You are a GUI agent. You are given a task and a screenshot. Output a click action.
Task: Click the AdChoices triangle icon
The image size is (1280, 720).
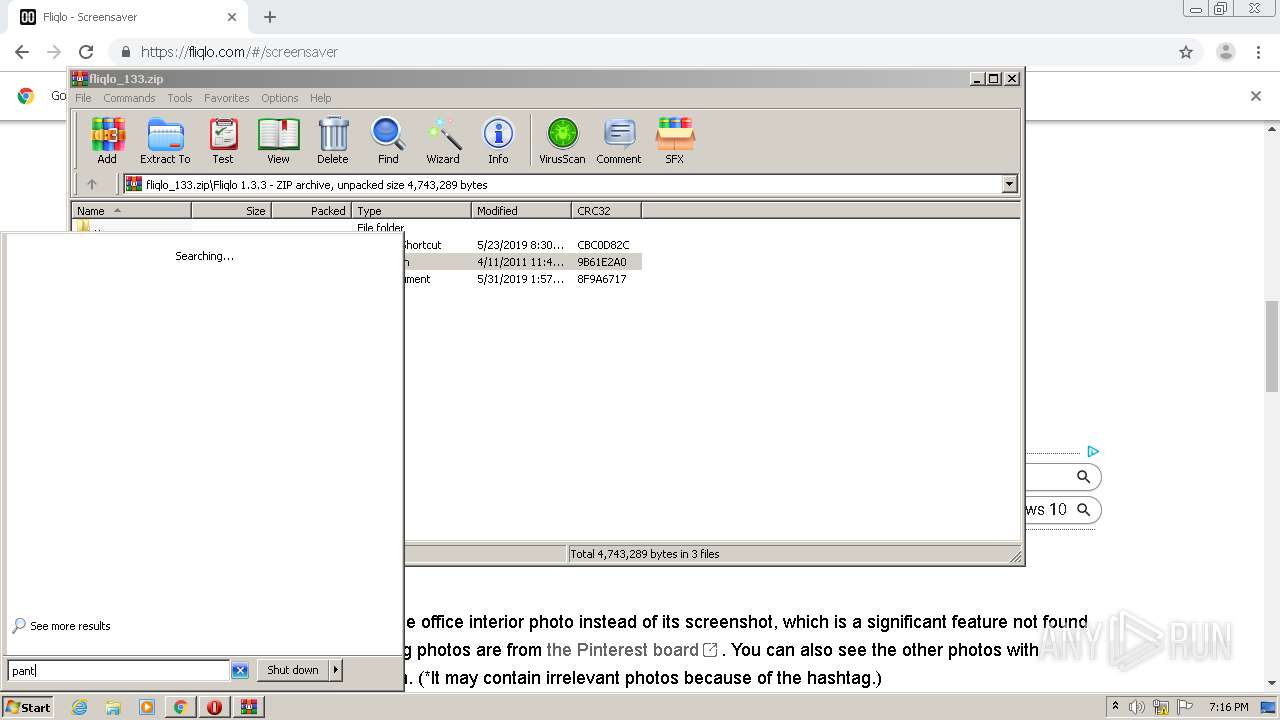pos(1093,452)
